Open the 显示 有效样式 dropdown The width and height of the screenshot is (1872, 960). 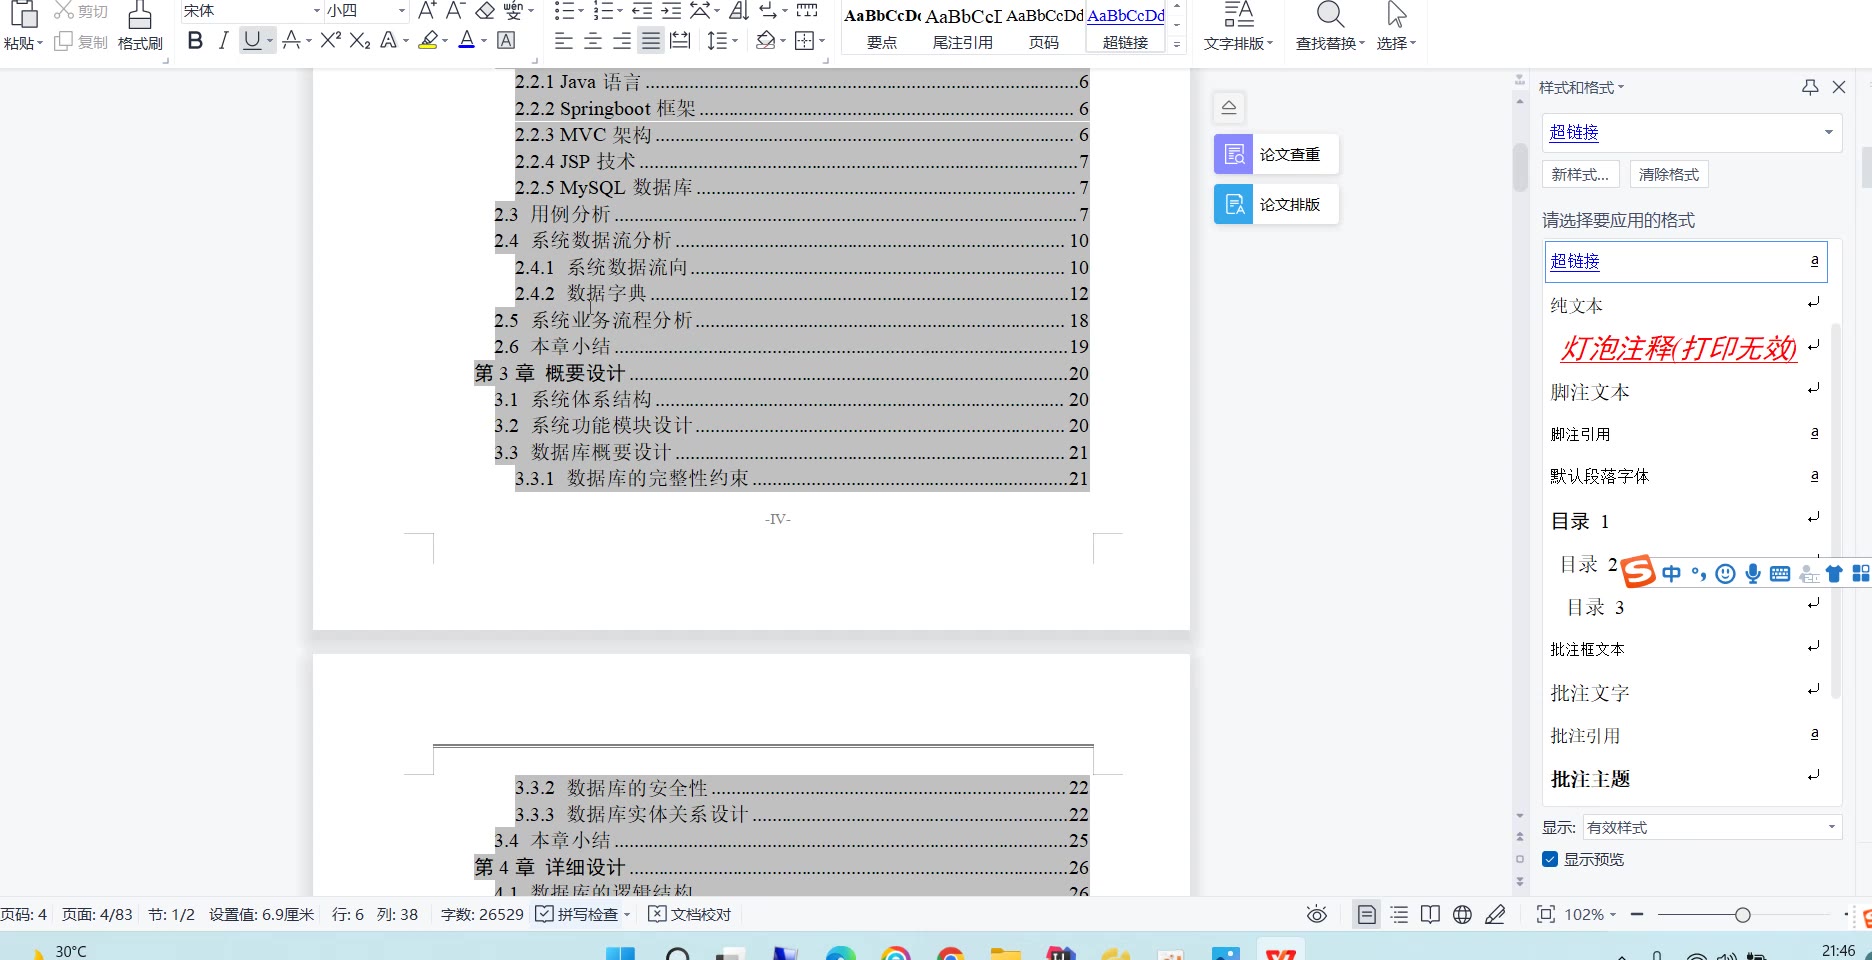1712,827
